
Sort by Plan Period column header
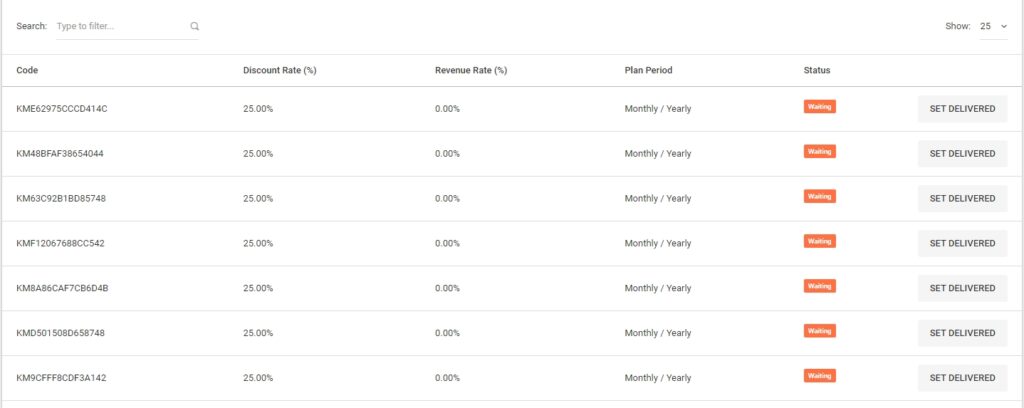click(x=648, y=70)
